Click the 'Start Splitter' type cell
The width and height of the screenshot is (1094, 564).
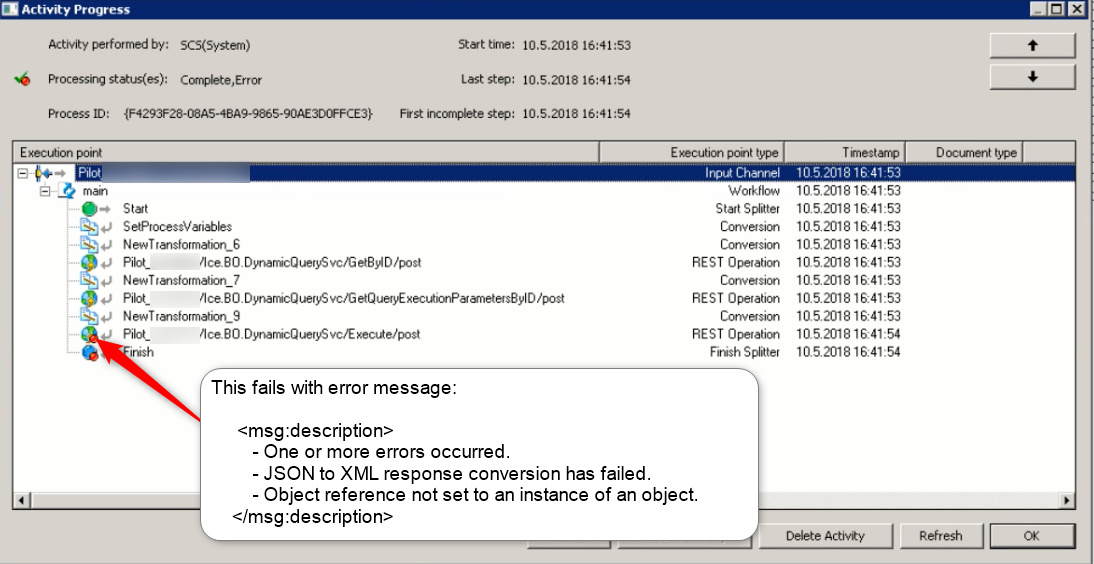tap(747, 208)
